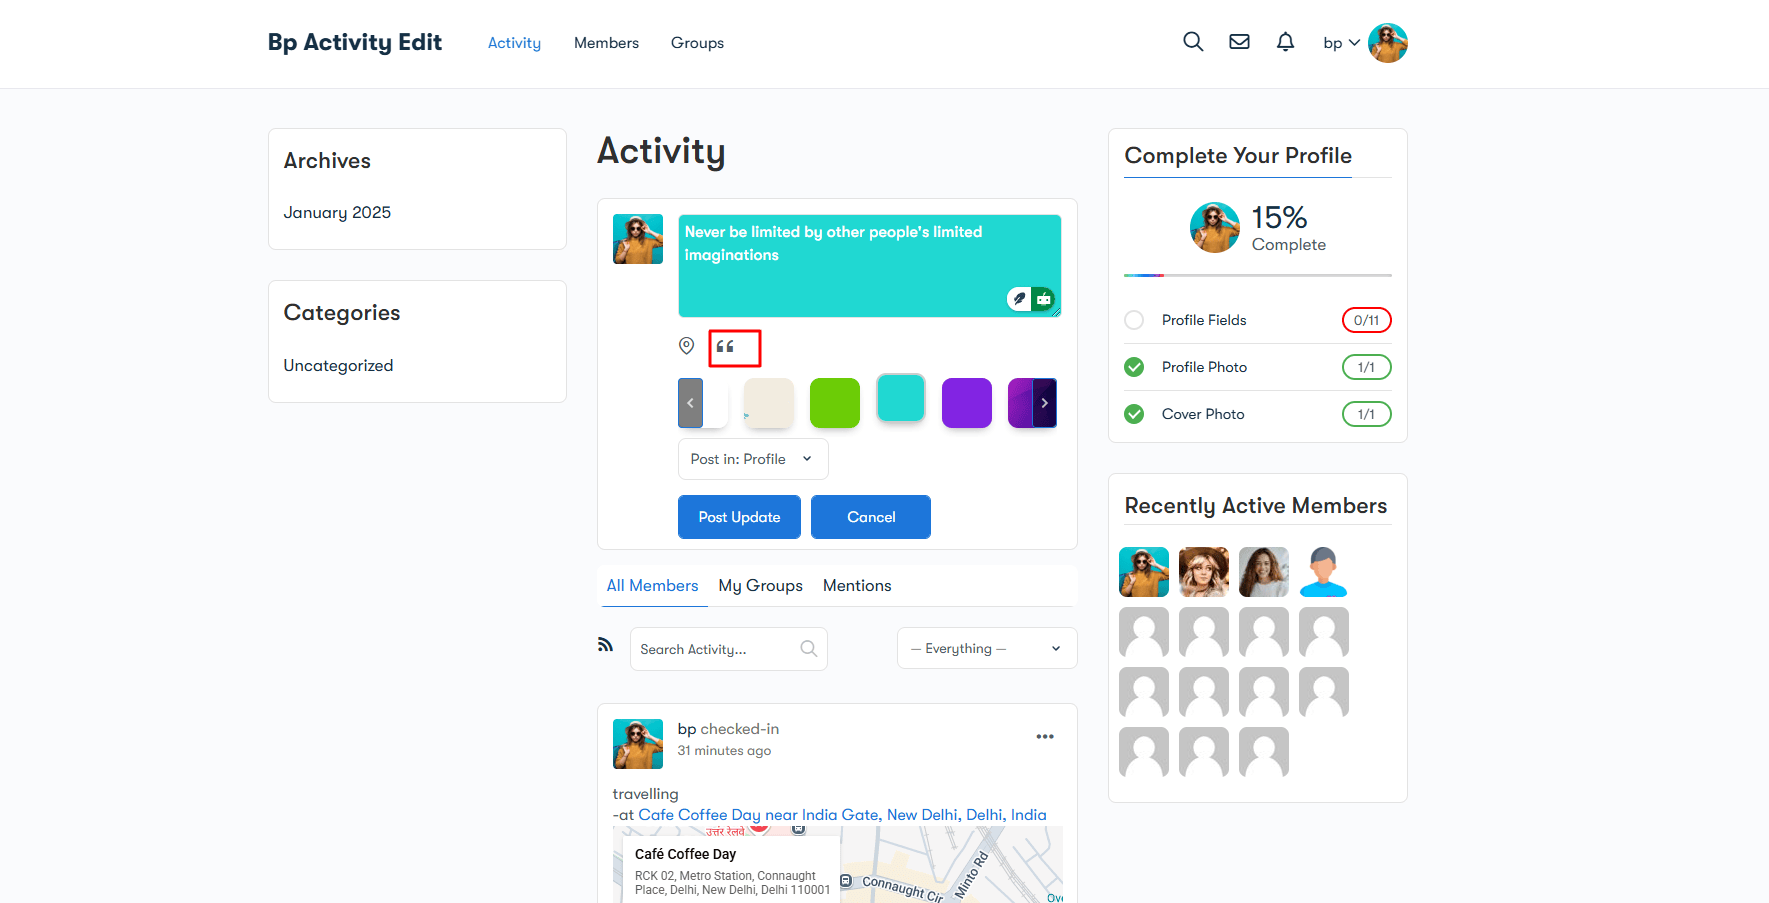1769x903 pixels.
Task: Expand the bp user account menu
Action: 1341,43
